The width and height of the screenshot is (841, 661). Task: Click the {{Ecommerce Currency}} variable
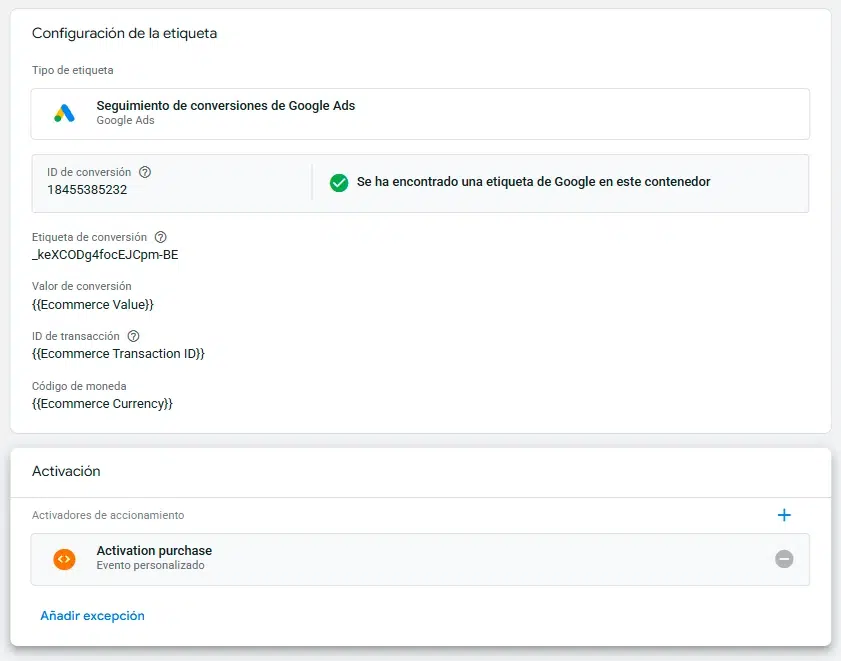[102, 403]
